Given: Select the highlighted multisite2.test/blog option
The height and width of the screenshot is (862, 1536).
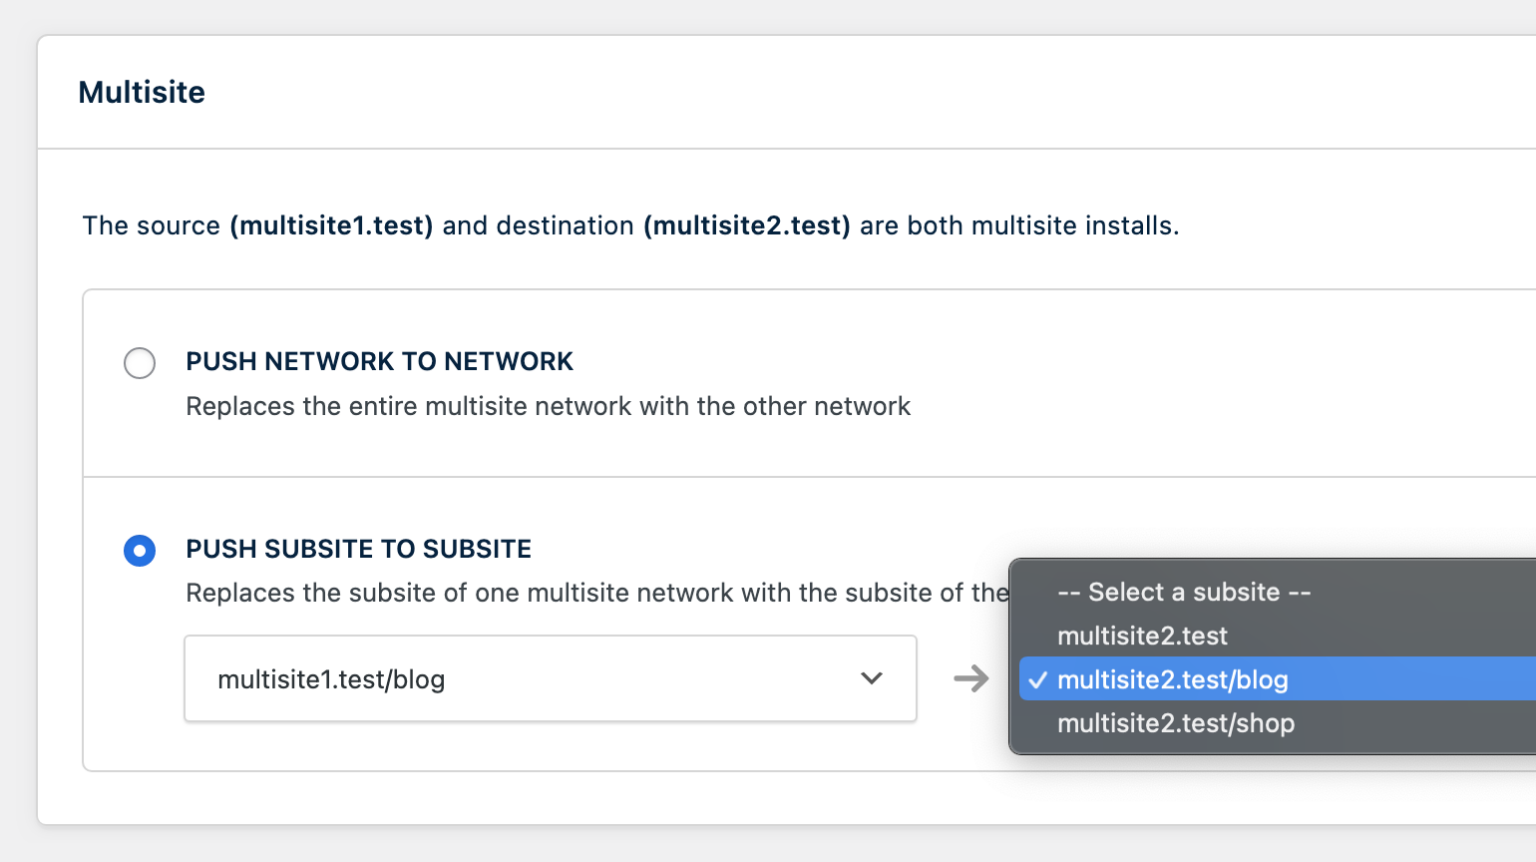Looking at the screenshot, I should (1172, 679).
